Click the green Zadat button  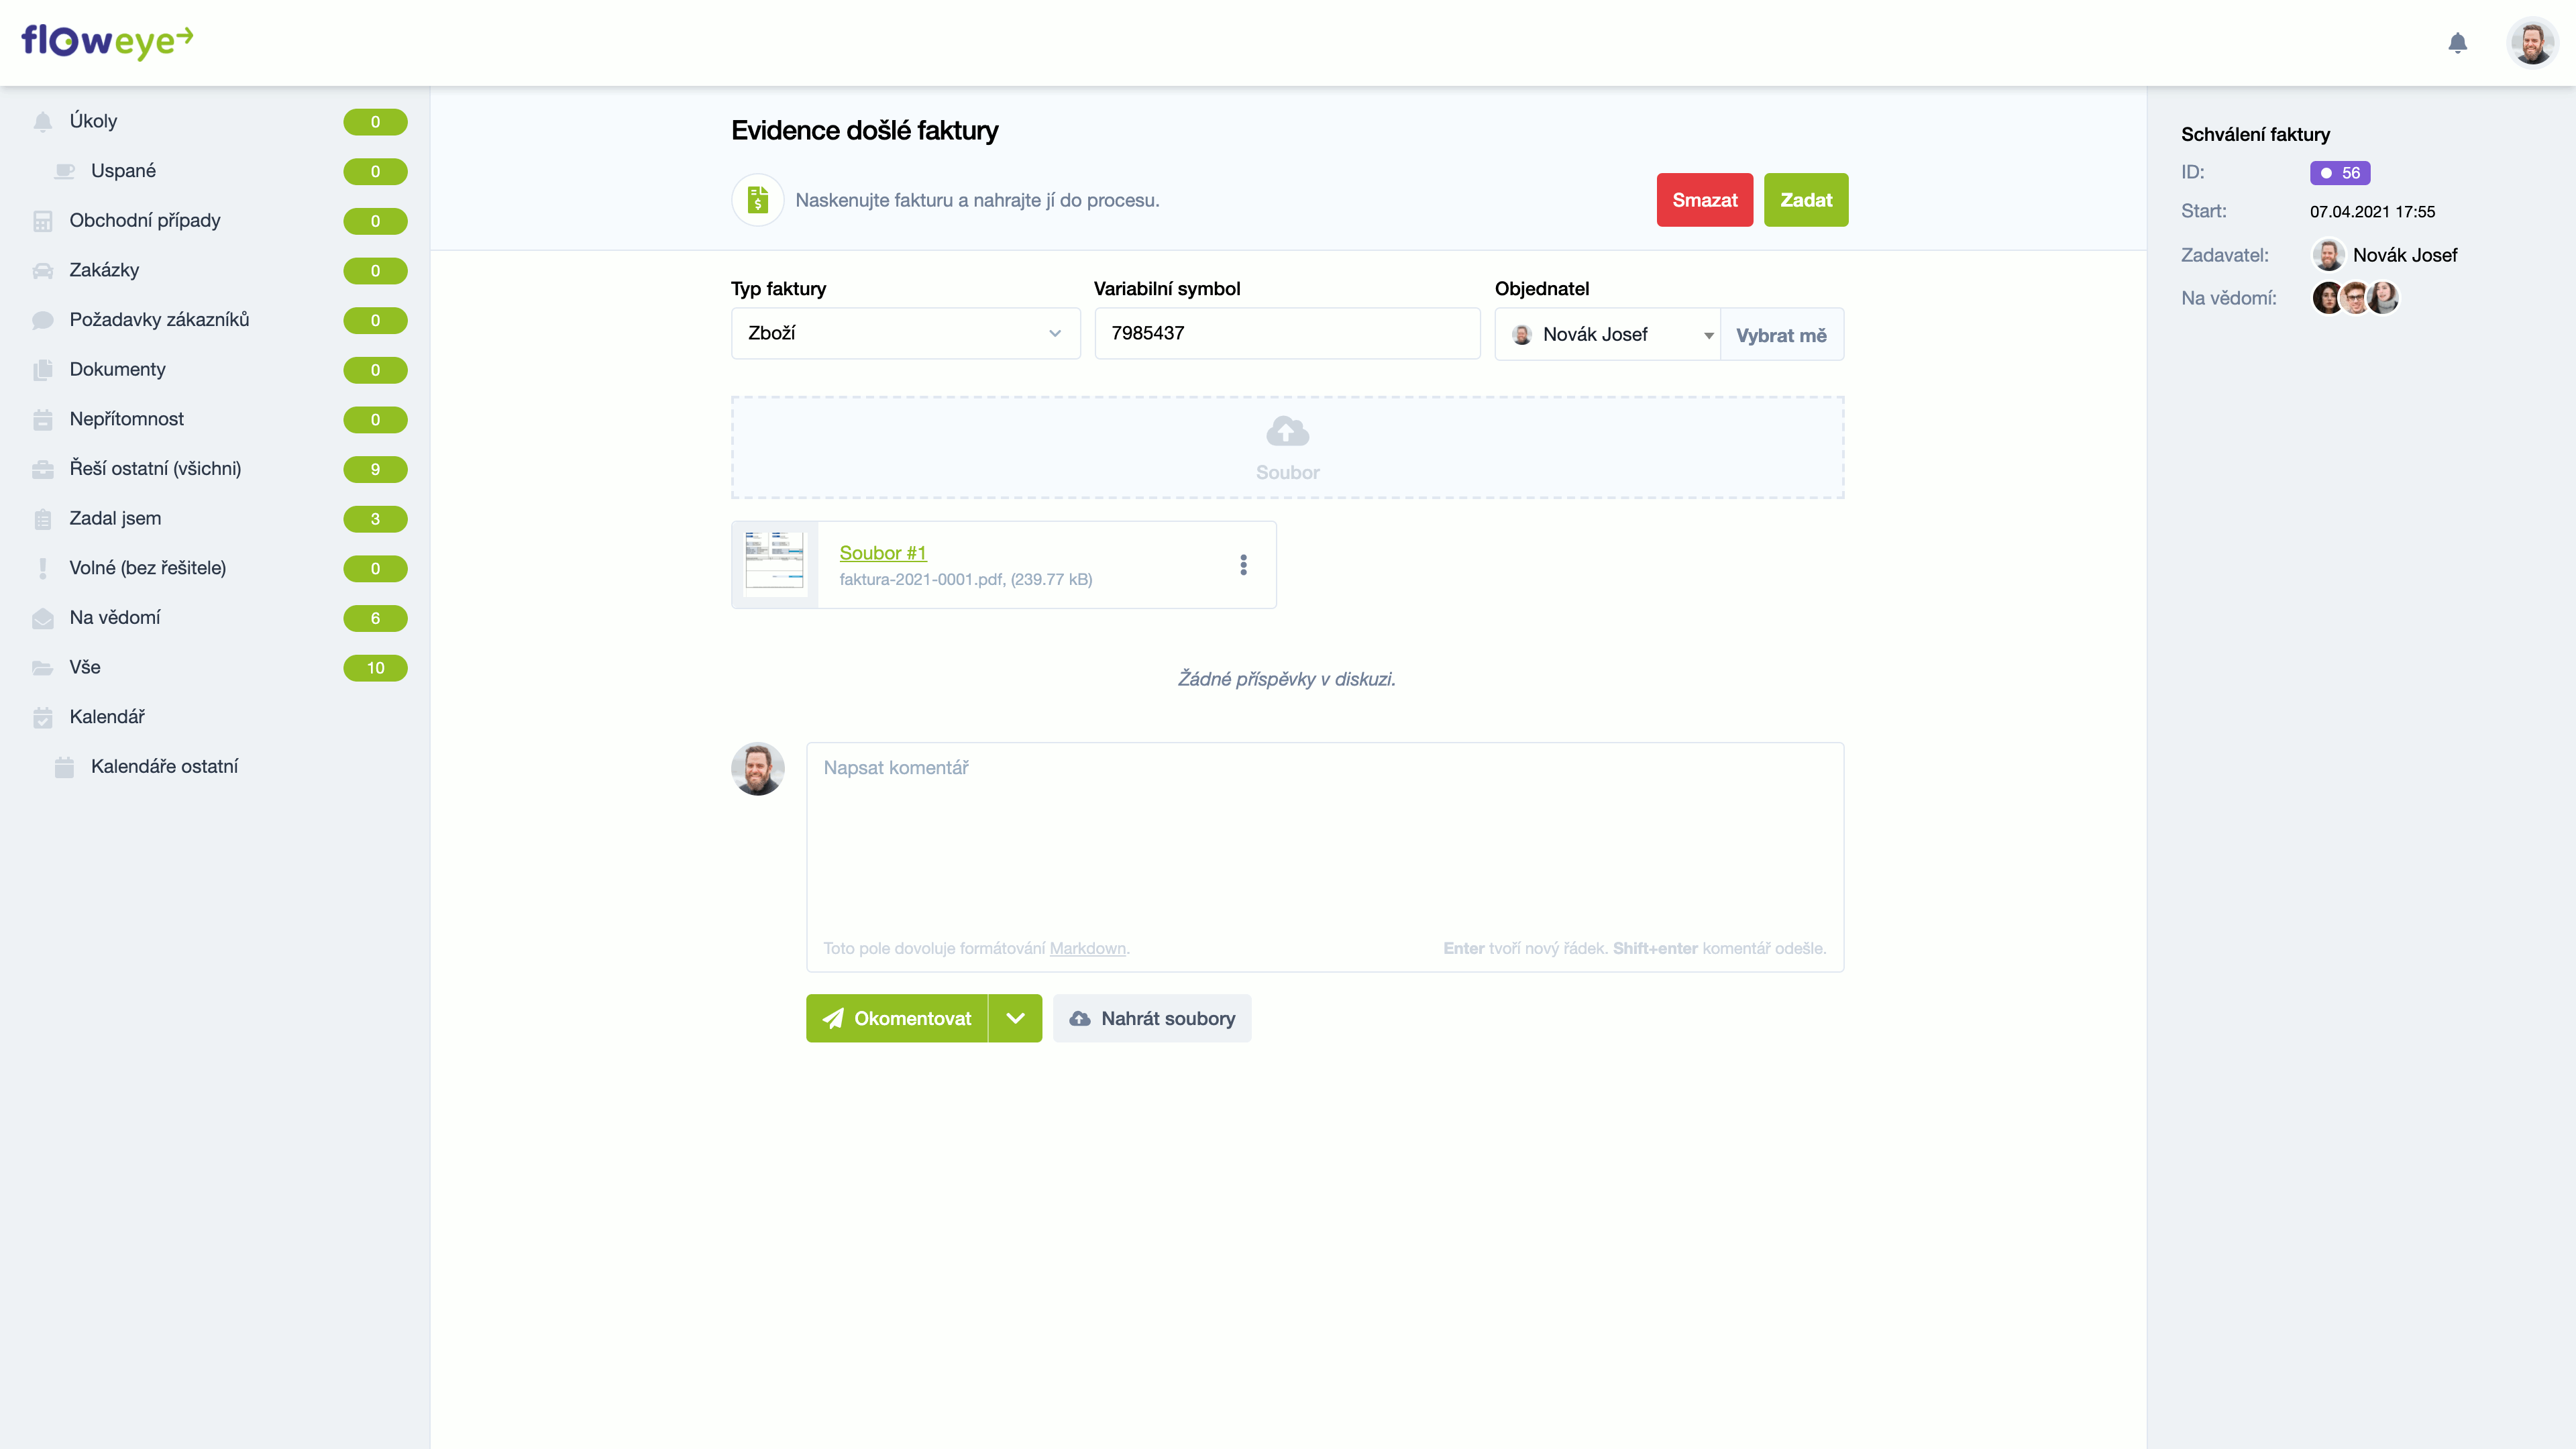1805,200
